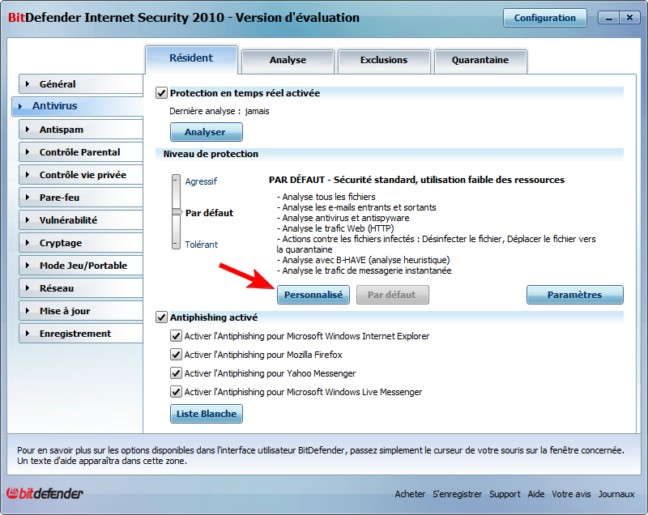Click the Votre avis link

(571, 494)
